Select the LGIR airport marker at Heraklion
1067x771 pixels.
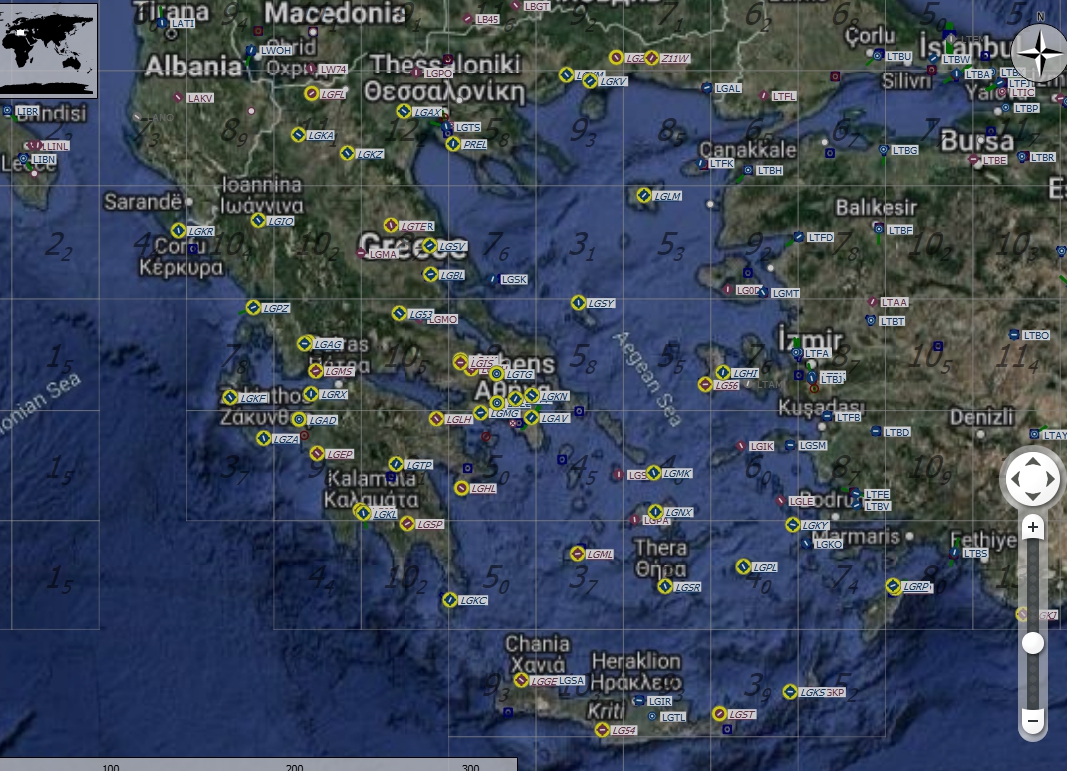(x=639, y=700)
